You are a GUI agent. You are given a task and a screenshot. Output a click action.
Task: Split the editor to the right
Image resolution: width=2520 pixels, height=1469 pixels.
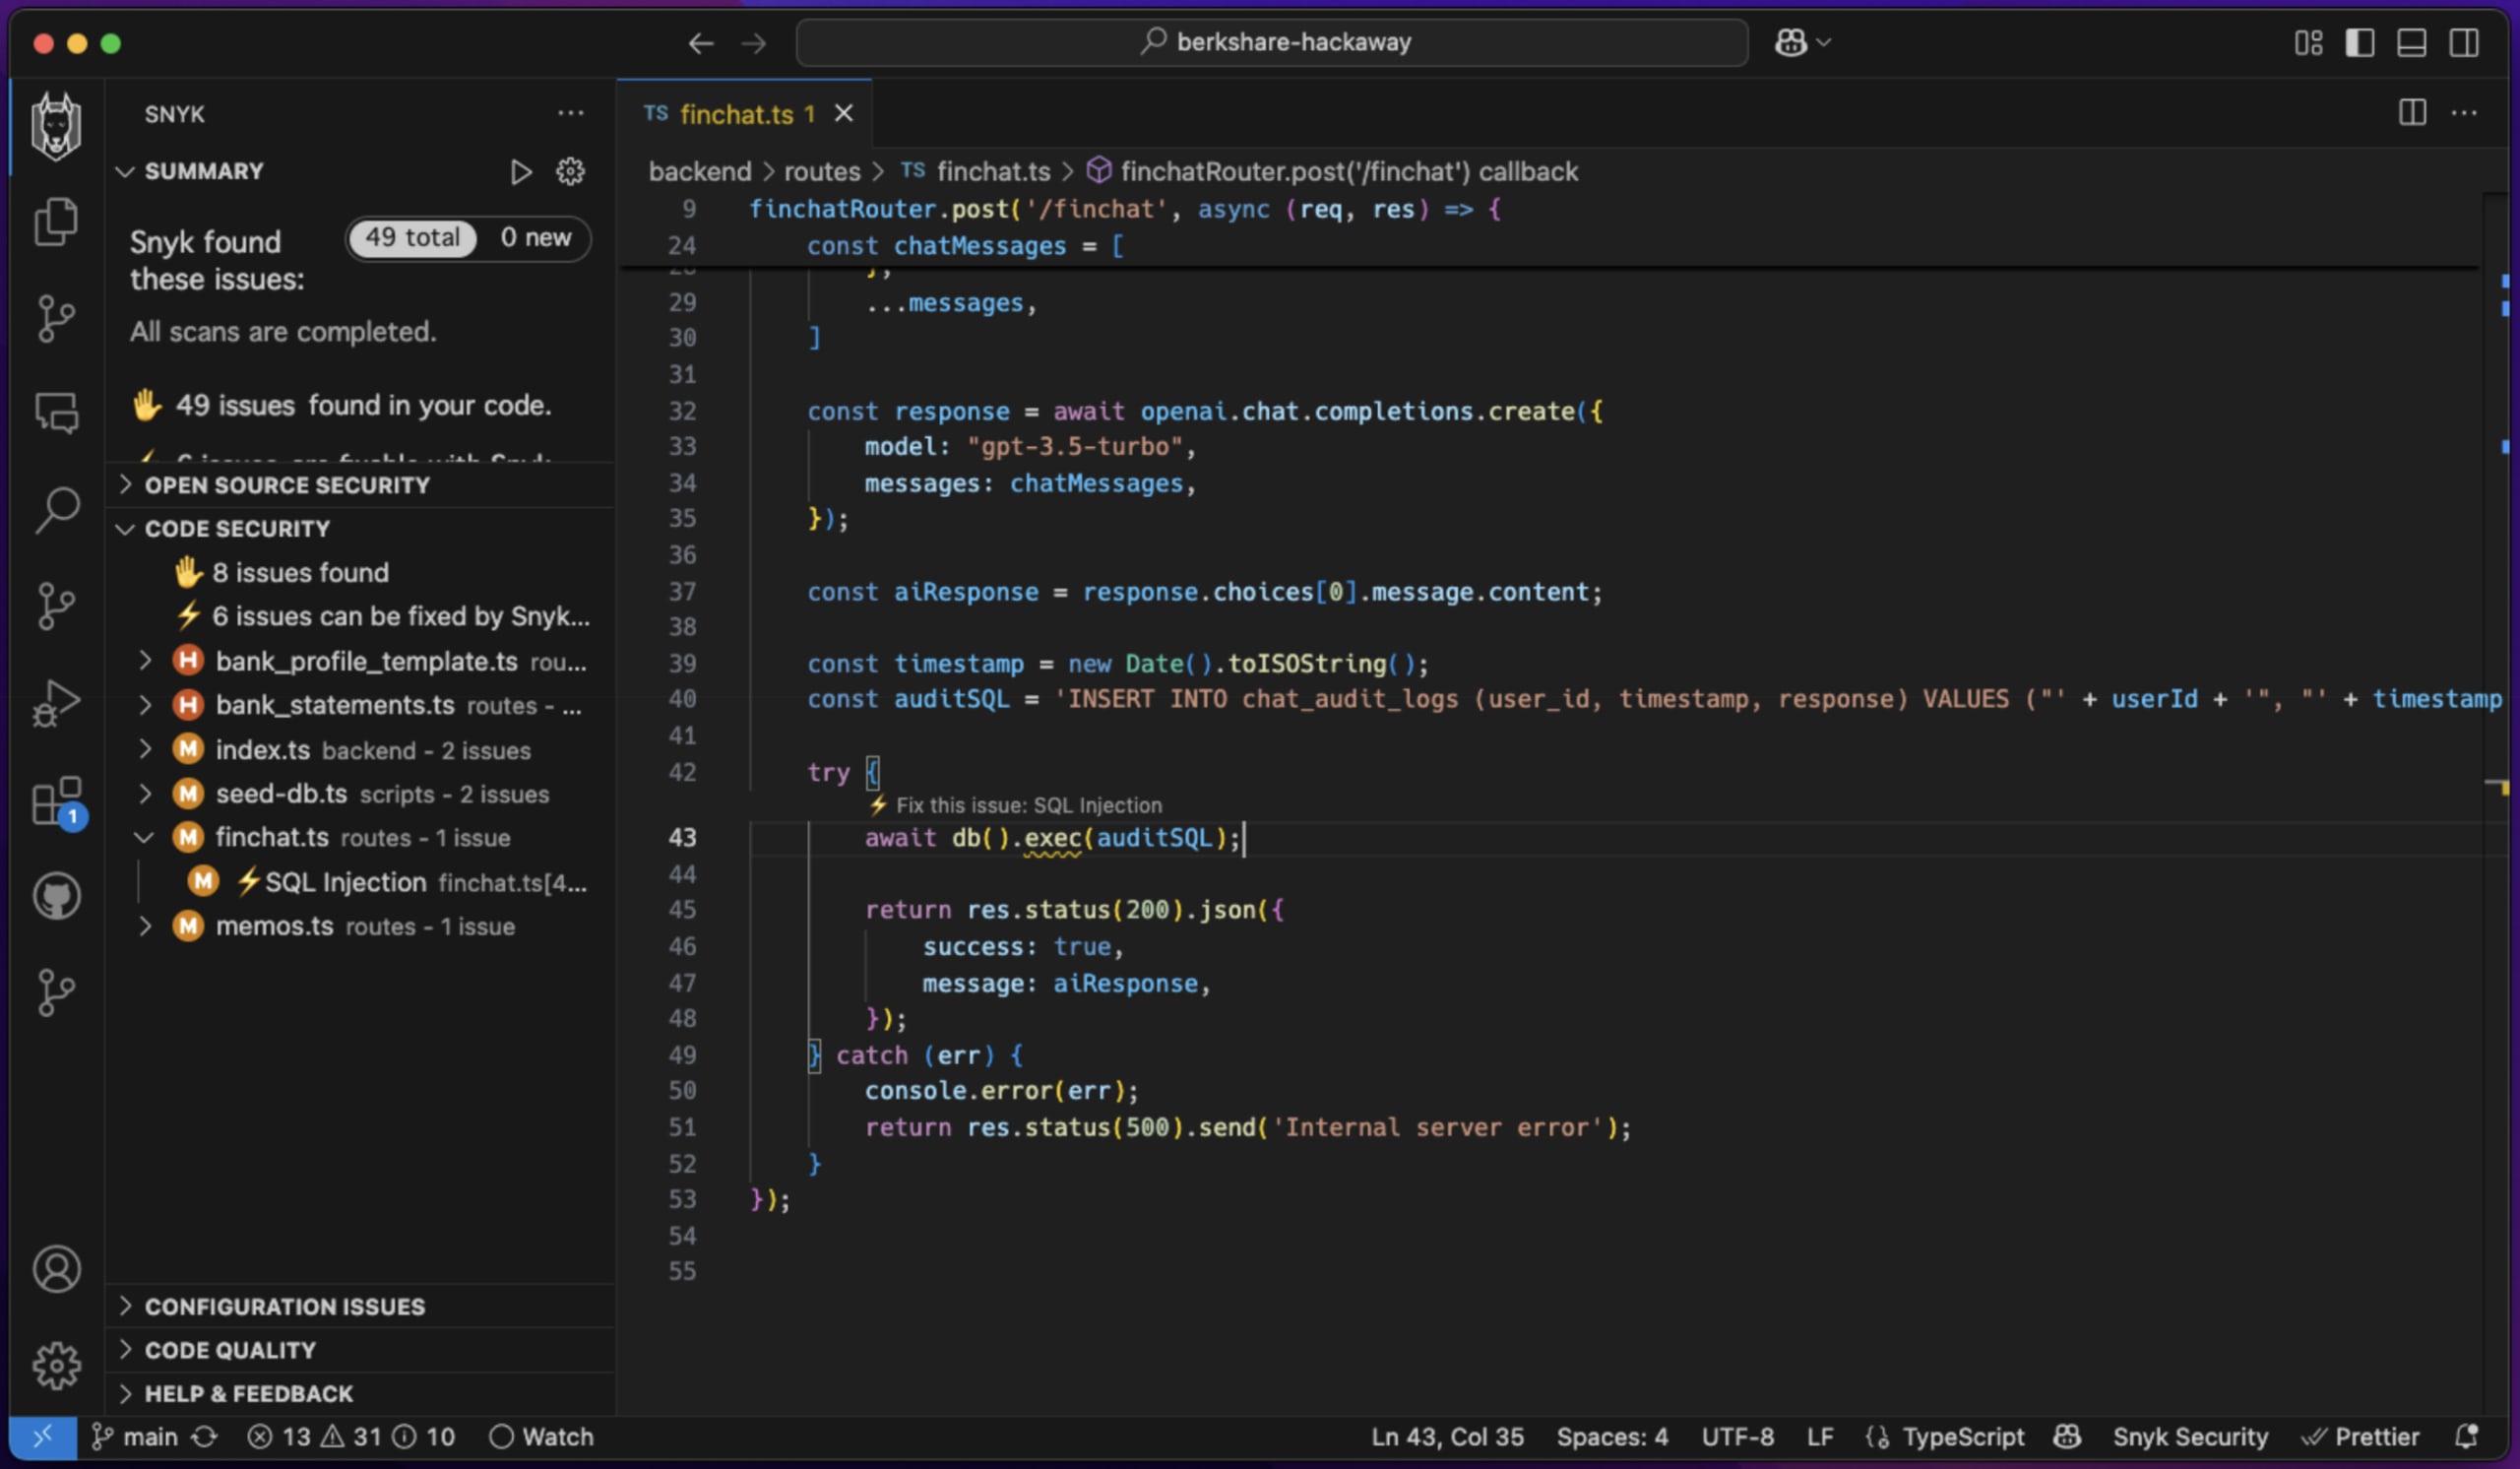point(2412,113)
